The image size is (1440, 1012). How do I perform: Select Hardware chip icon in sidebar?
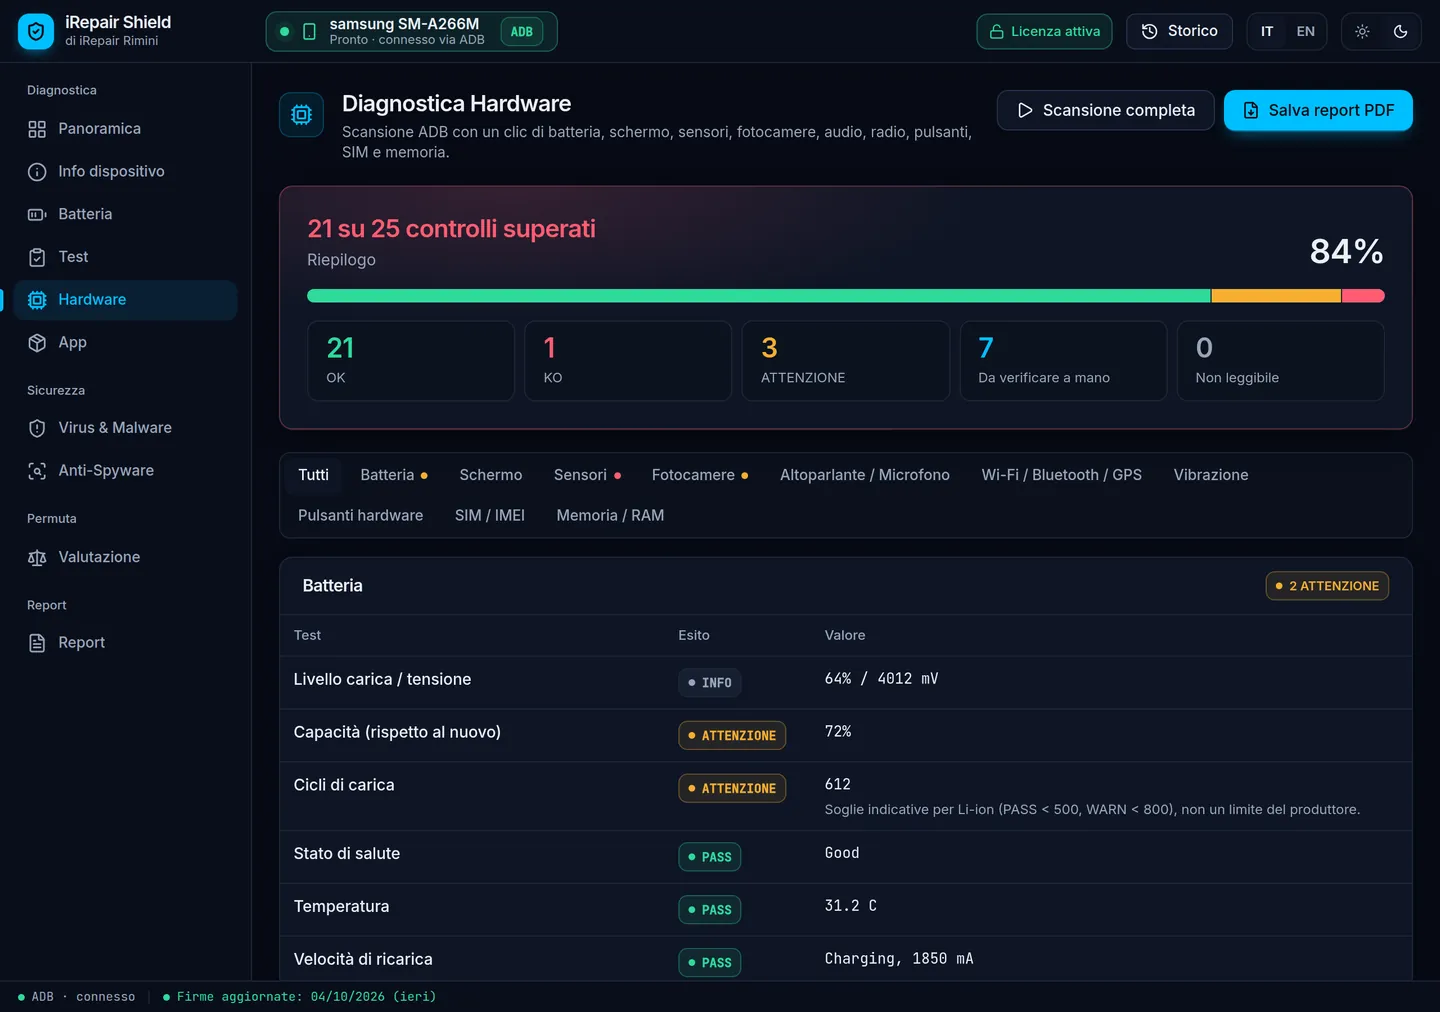click(x=37, y=300)
